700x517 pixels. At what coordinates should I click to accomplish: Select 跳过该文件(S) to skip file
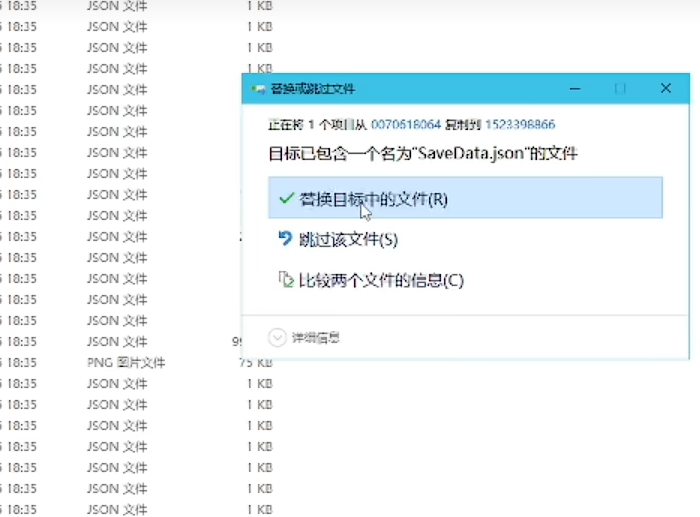pyautogui.click(x=348, y=239)
